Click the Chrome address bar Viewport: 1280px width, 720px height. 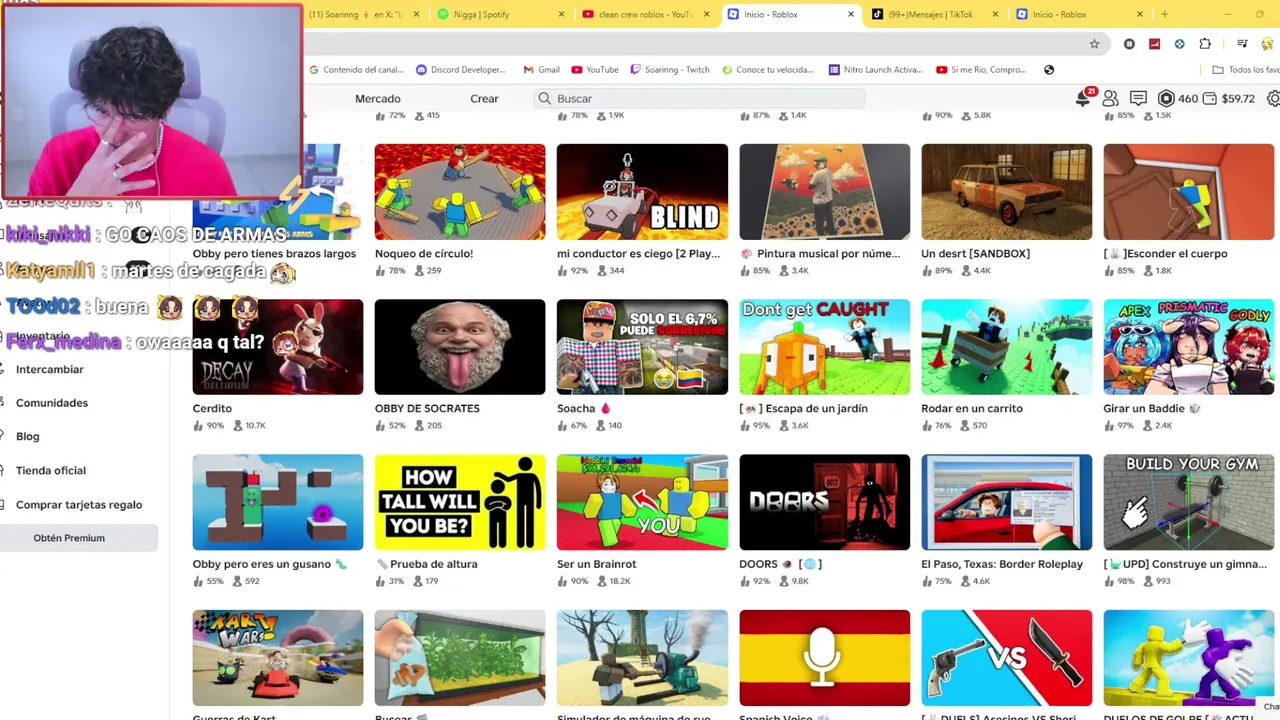690,43
